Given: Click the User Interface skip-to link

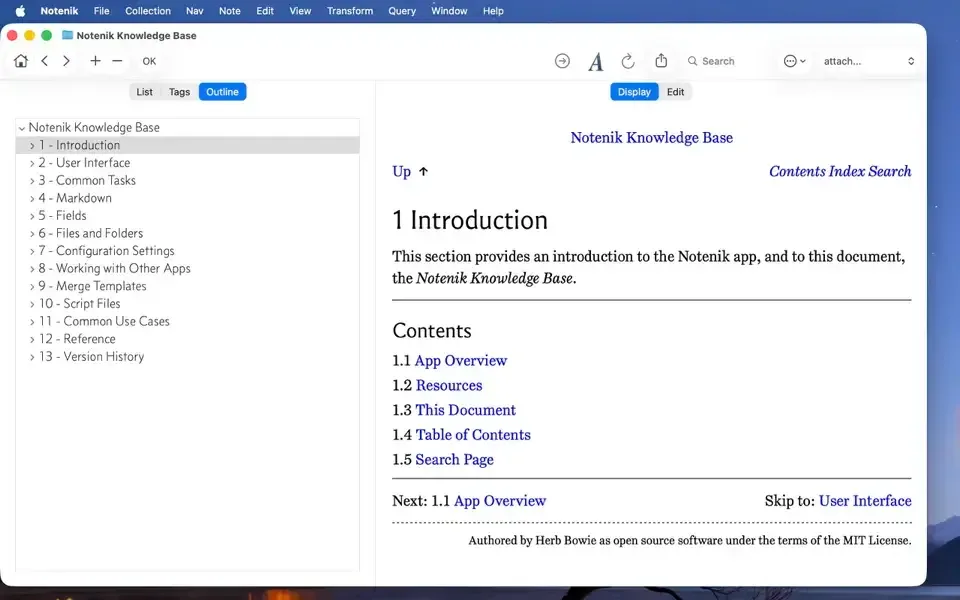Looking at the screenshot, I should pos(864,501).
